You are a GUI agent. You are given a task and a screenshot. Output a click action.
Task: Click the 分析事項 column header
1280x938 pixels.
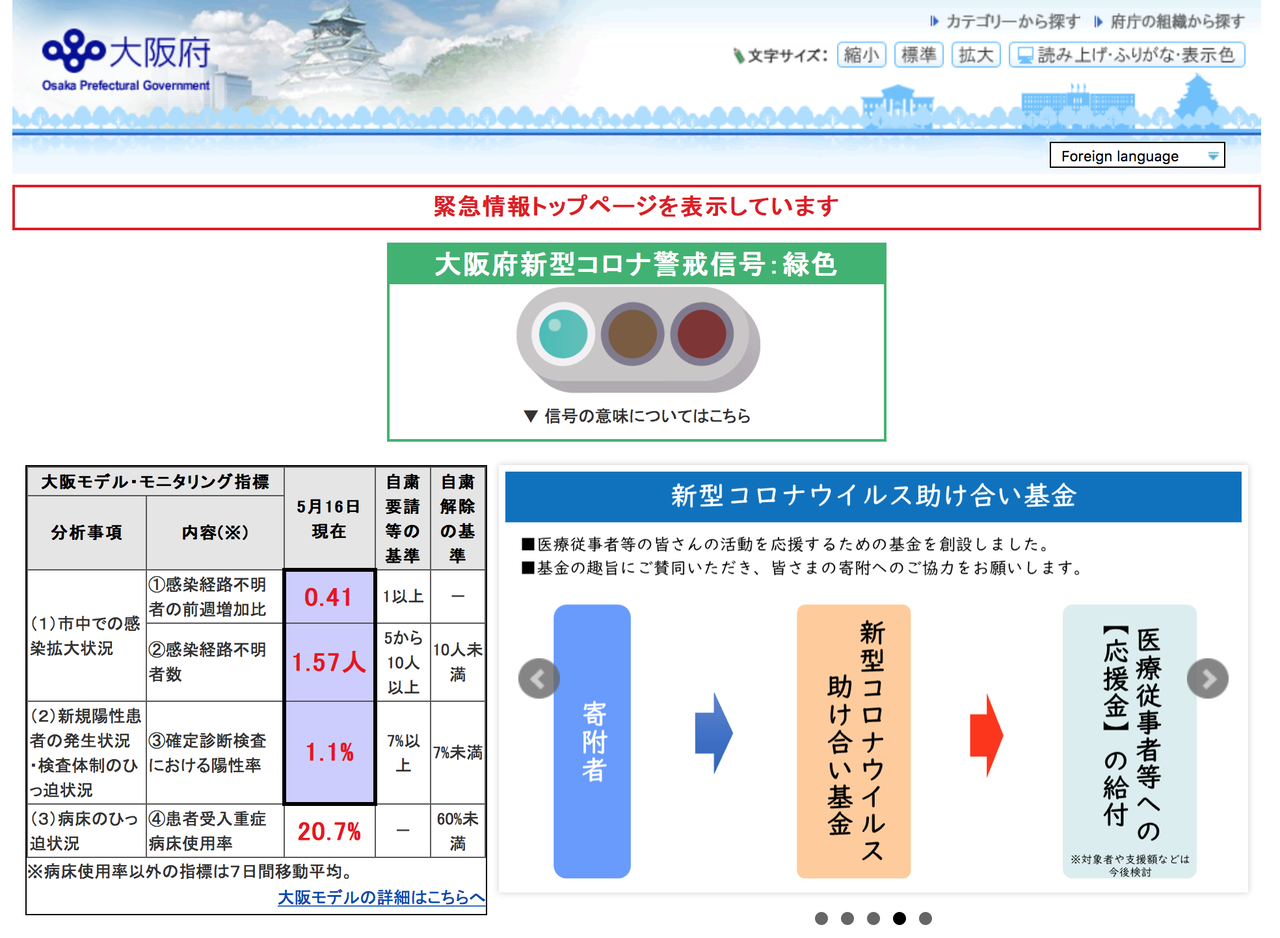86,533
